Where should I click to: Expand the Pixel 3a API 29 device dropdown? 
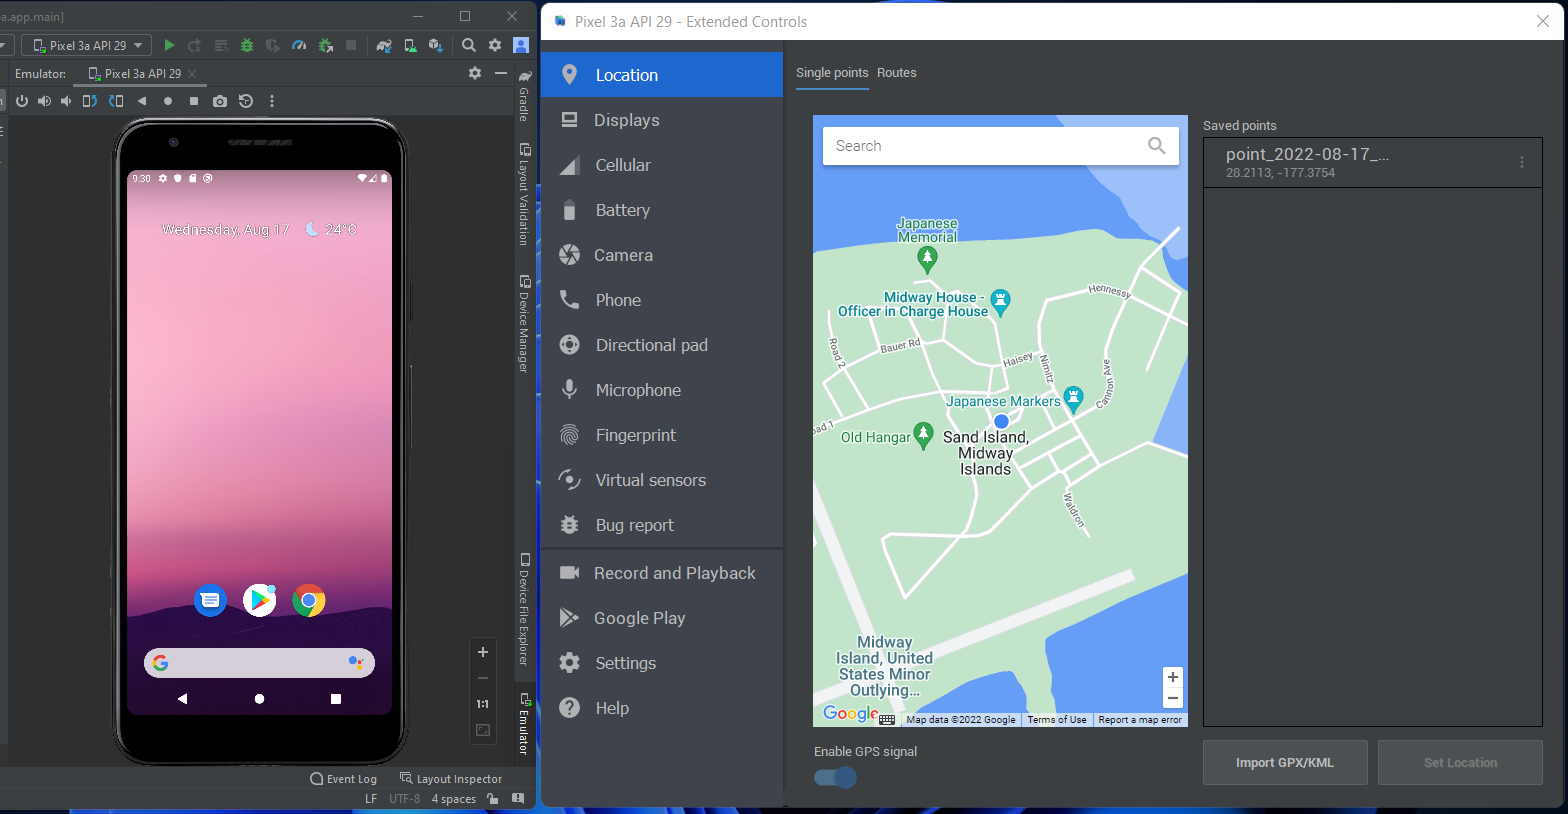[87, 45]
